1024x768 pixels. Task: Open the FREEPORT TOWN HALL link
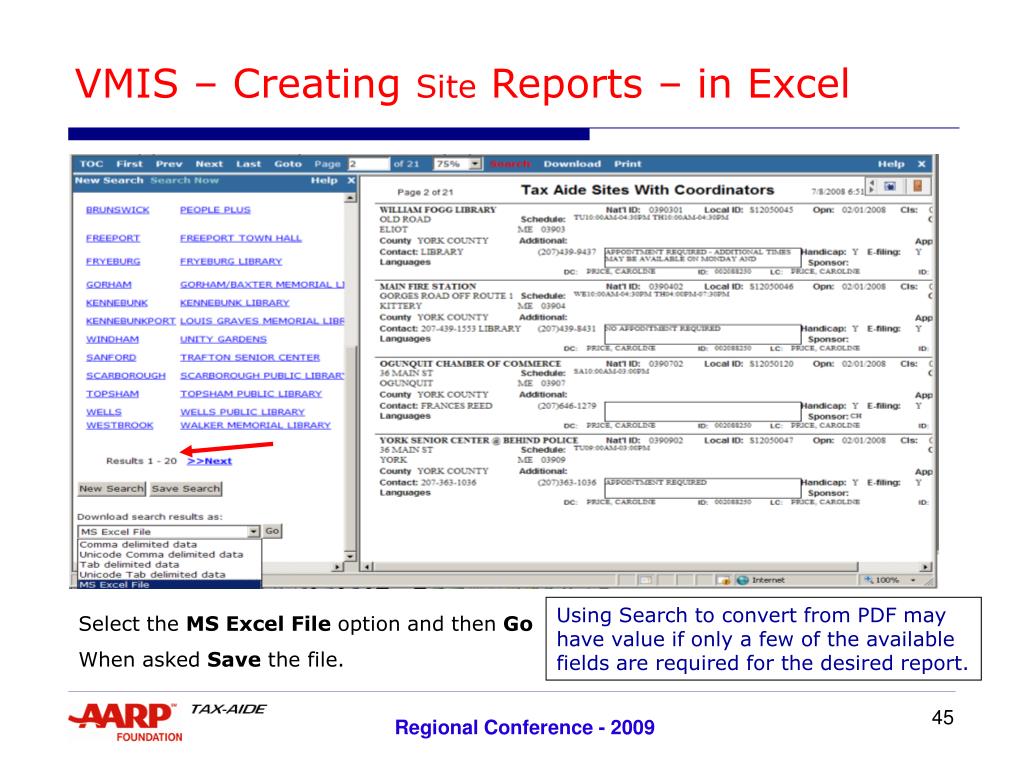point(240,238)
